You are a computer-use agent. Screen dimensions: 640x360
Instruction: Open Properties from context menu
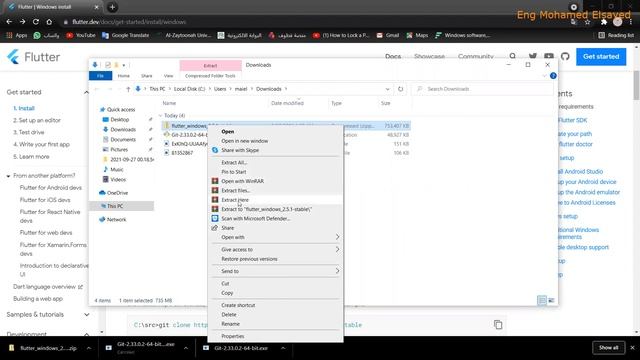coord(233,336)
